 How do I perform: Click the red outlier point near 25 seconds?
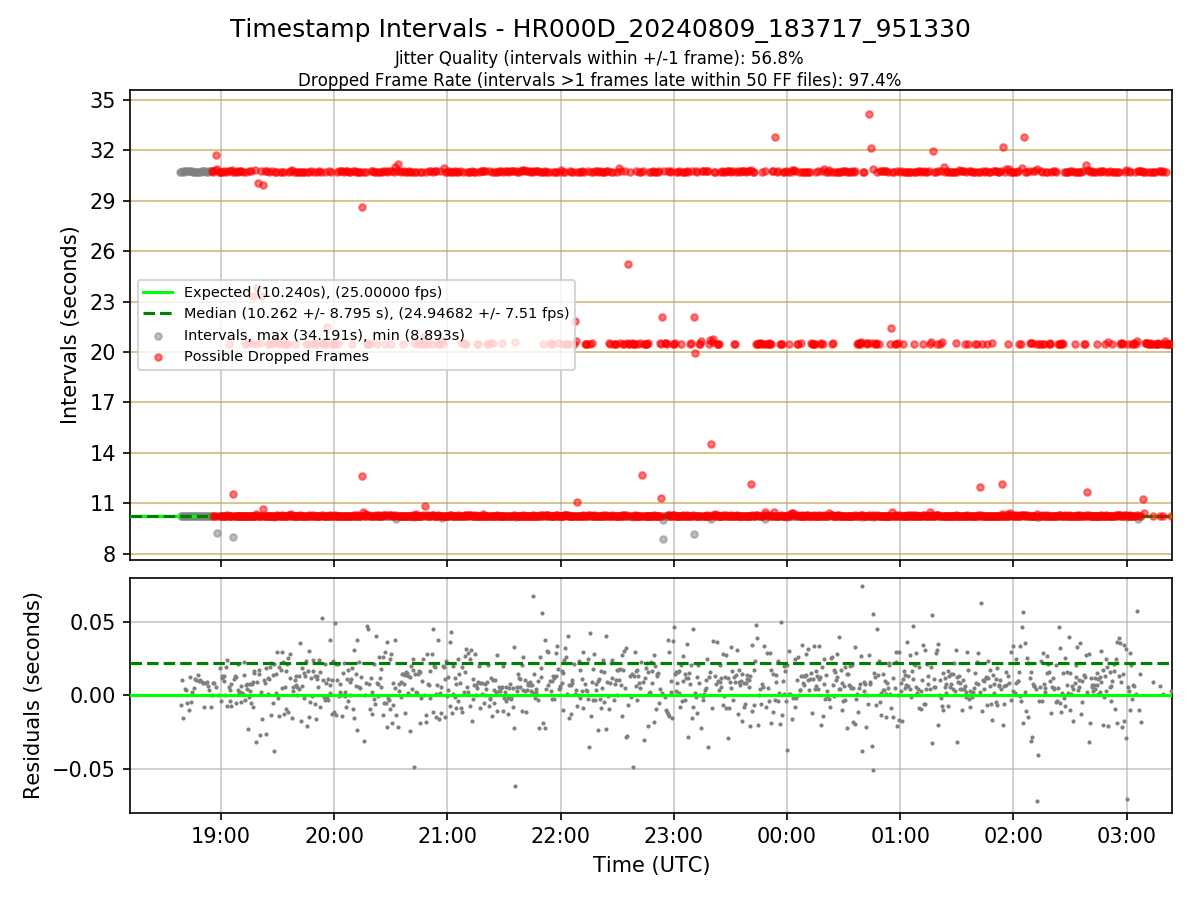pos(628,264)
